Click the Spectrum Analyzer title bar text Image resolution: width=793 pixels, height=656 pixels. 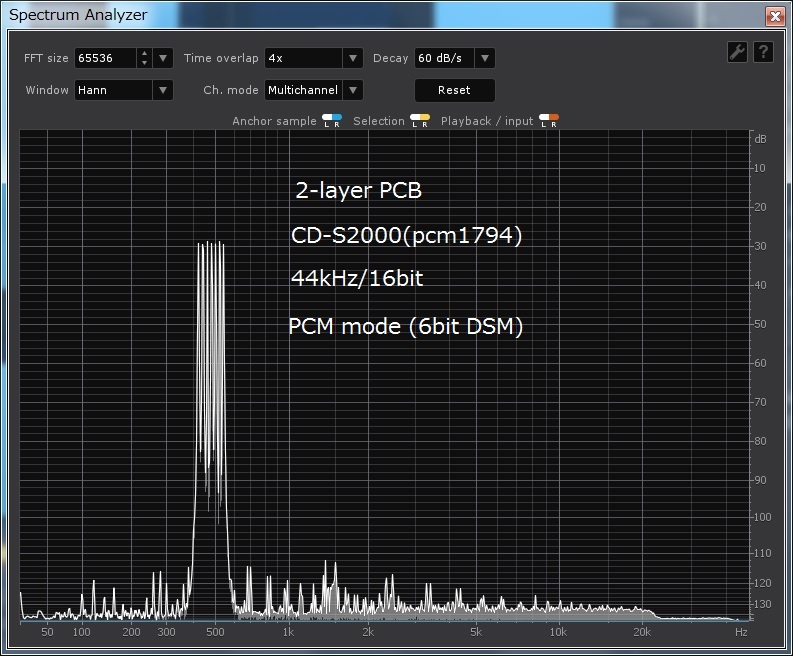(78, 15)
